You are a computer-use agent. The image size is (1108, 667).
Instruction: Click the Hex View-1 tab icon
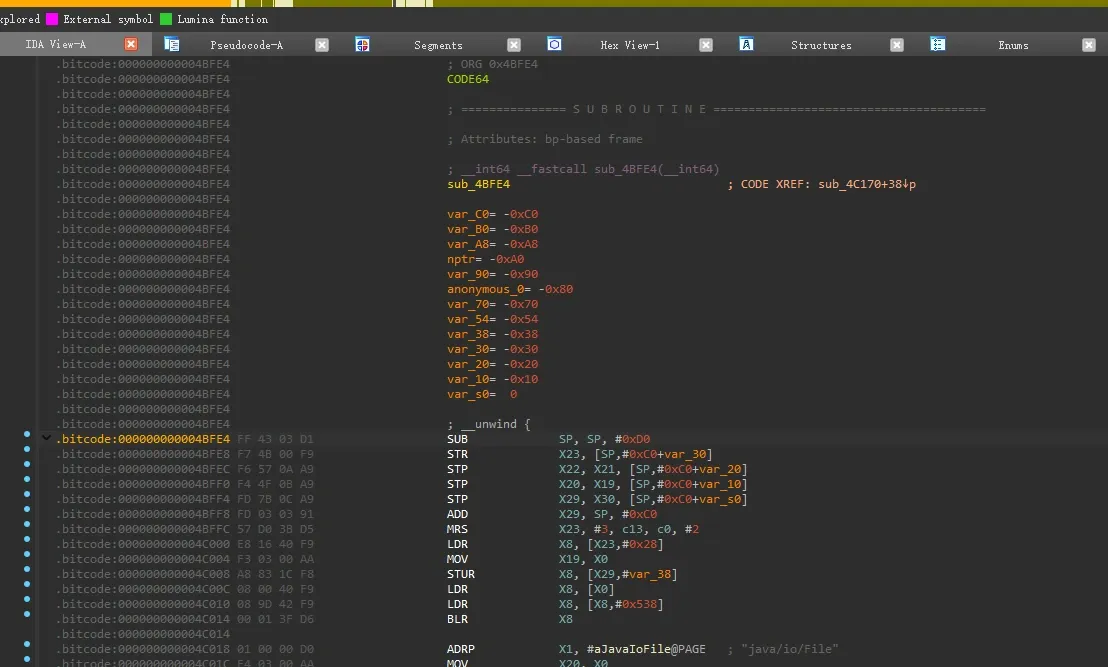[x=555, y=45]
